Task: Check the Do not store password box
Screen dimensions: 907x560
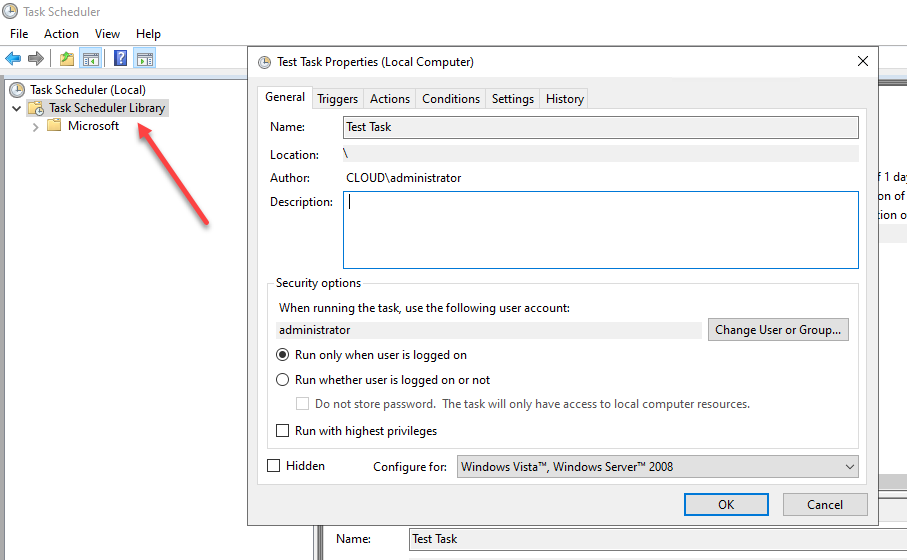Action: point(303,404)
